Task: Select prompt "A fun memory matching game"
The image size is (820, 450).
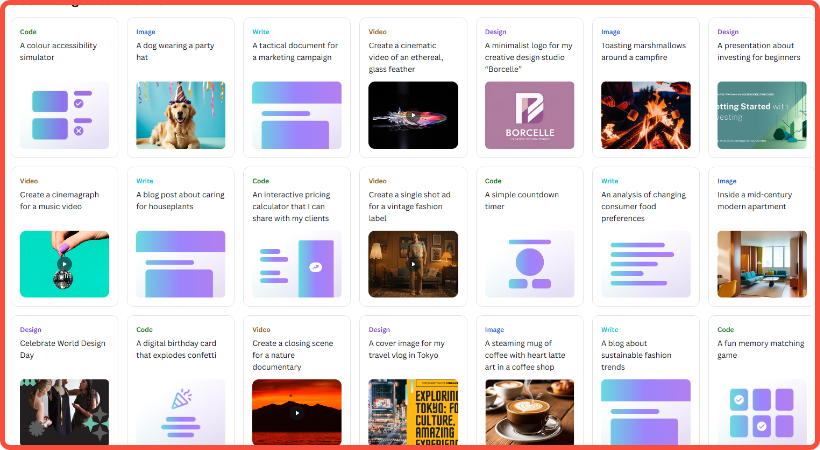Action: (761, 349)
